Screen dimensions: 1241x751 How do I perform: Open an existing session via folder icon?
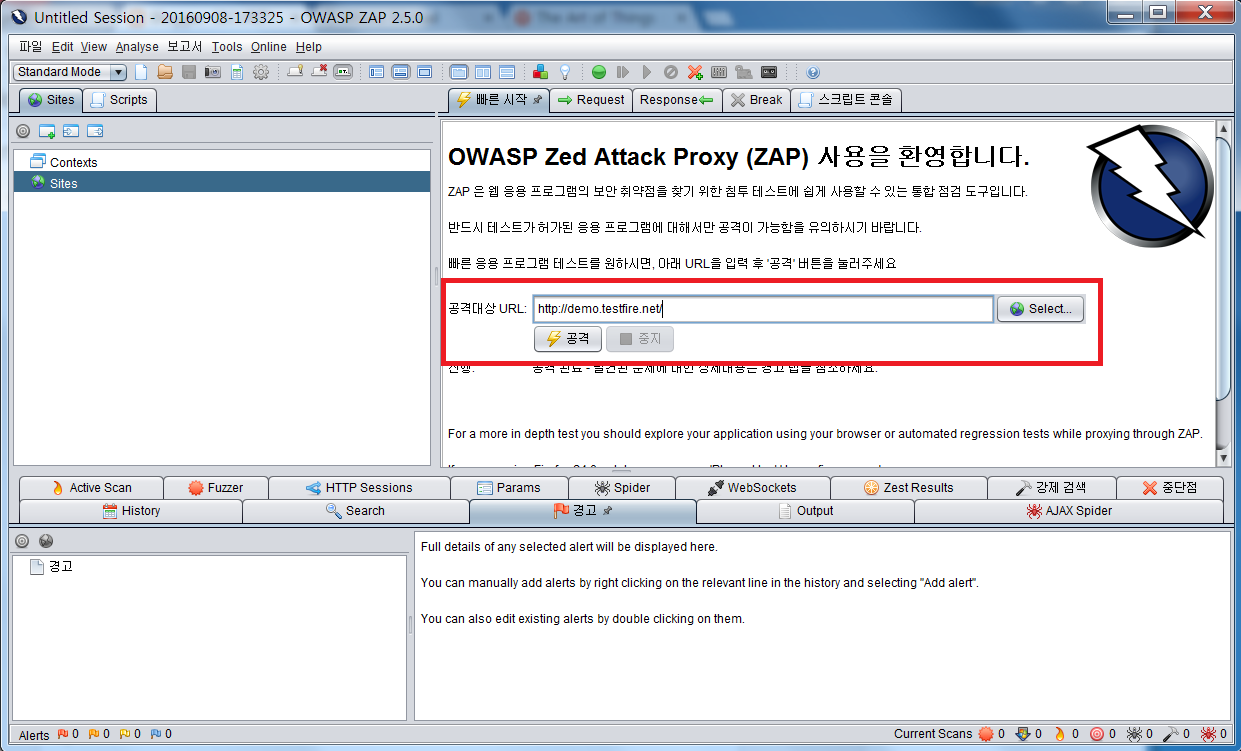point(165,72)
